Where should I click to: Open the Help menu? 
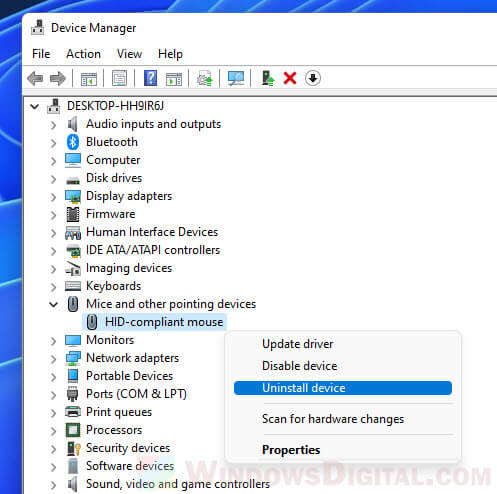170,54
